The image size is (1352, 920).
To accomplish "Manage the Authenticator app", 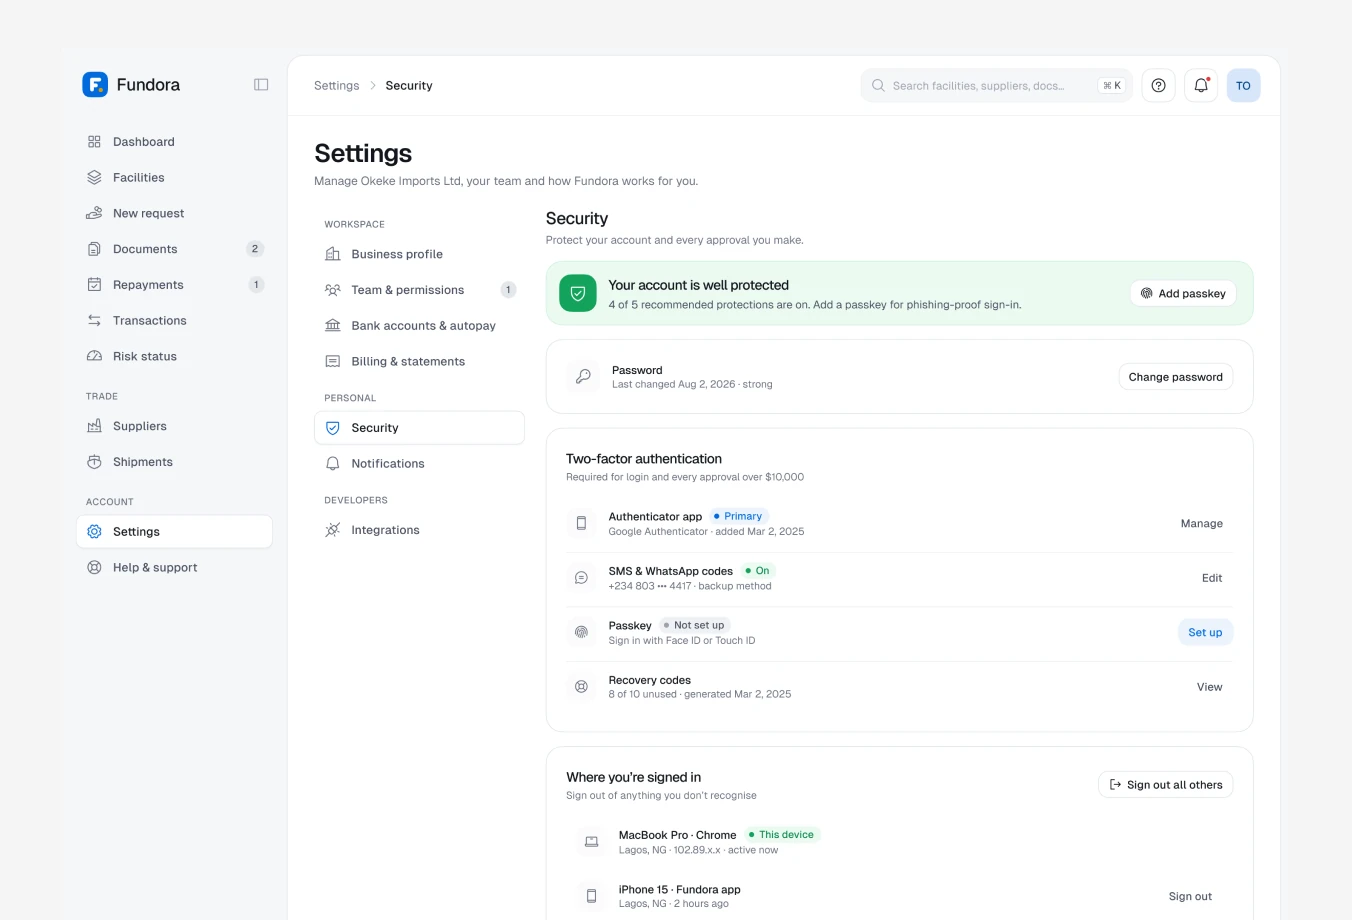I will (1201, 524).
